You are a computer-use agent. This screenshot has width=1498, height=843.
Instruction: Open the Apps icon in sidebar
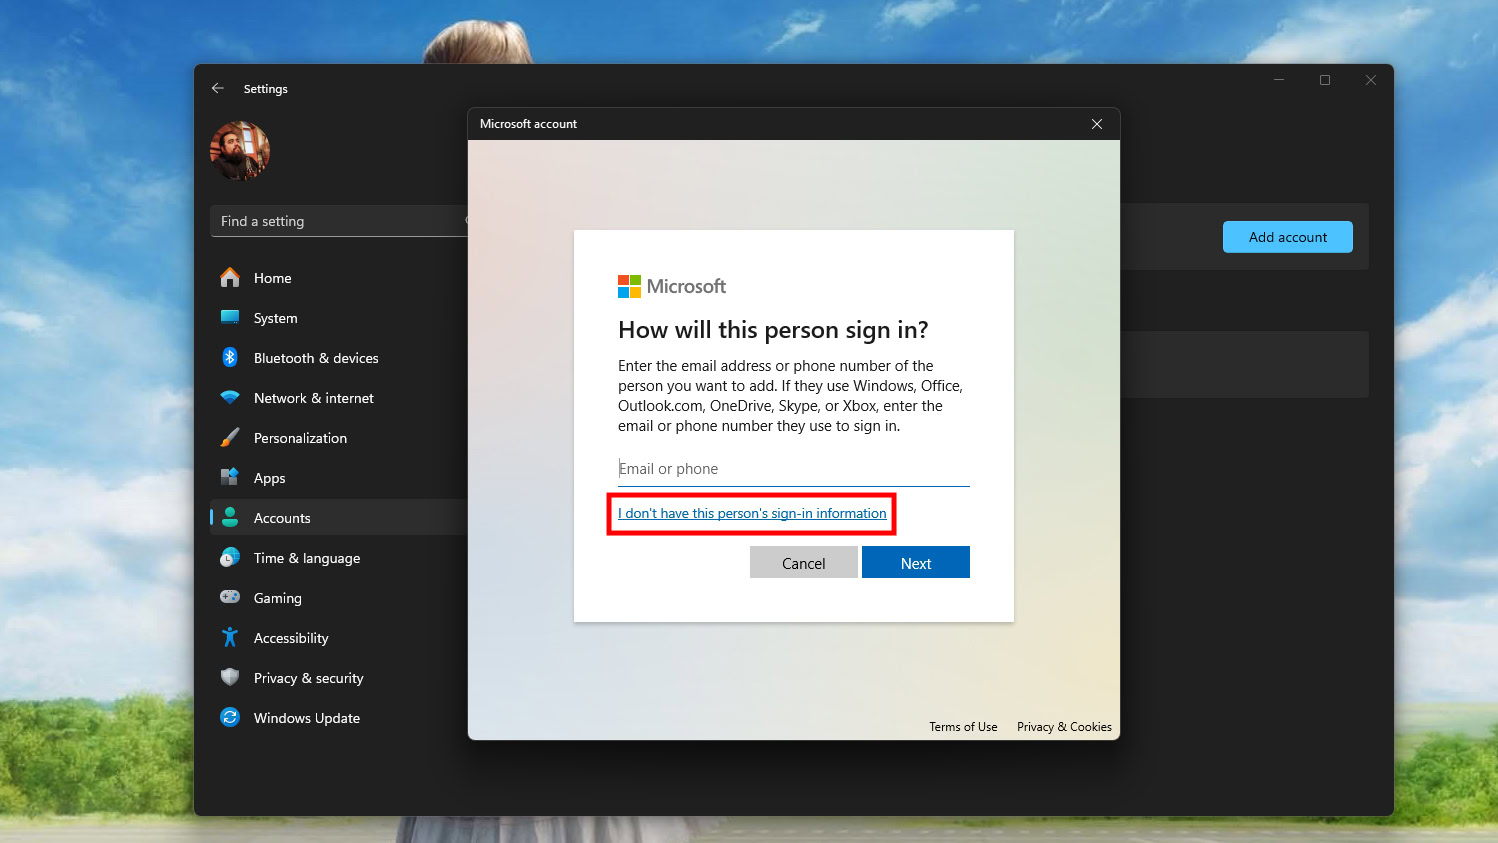click(x=230, y=478)
